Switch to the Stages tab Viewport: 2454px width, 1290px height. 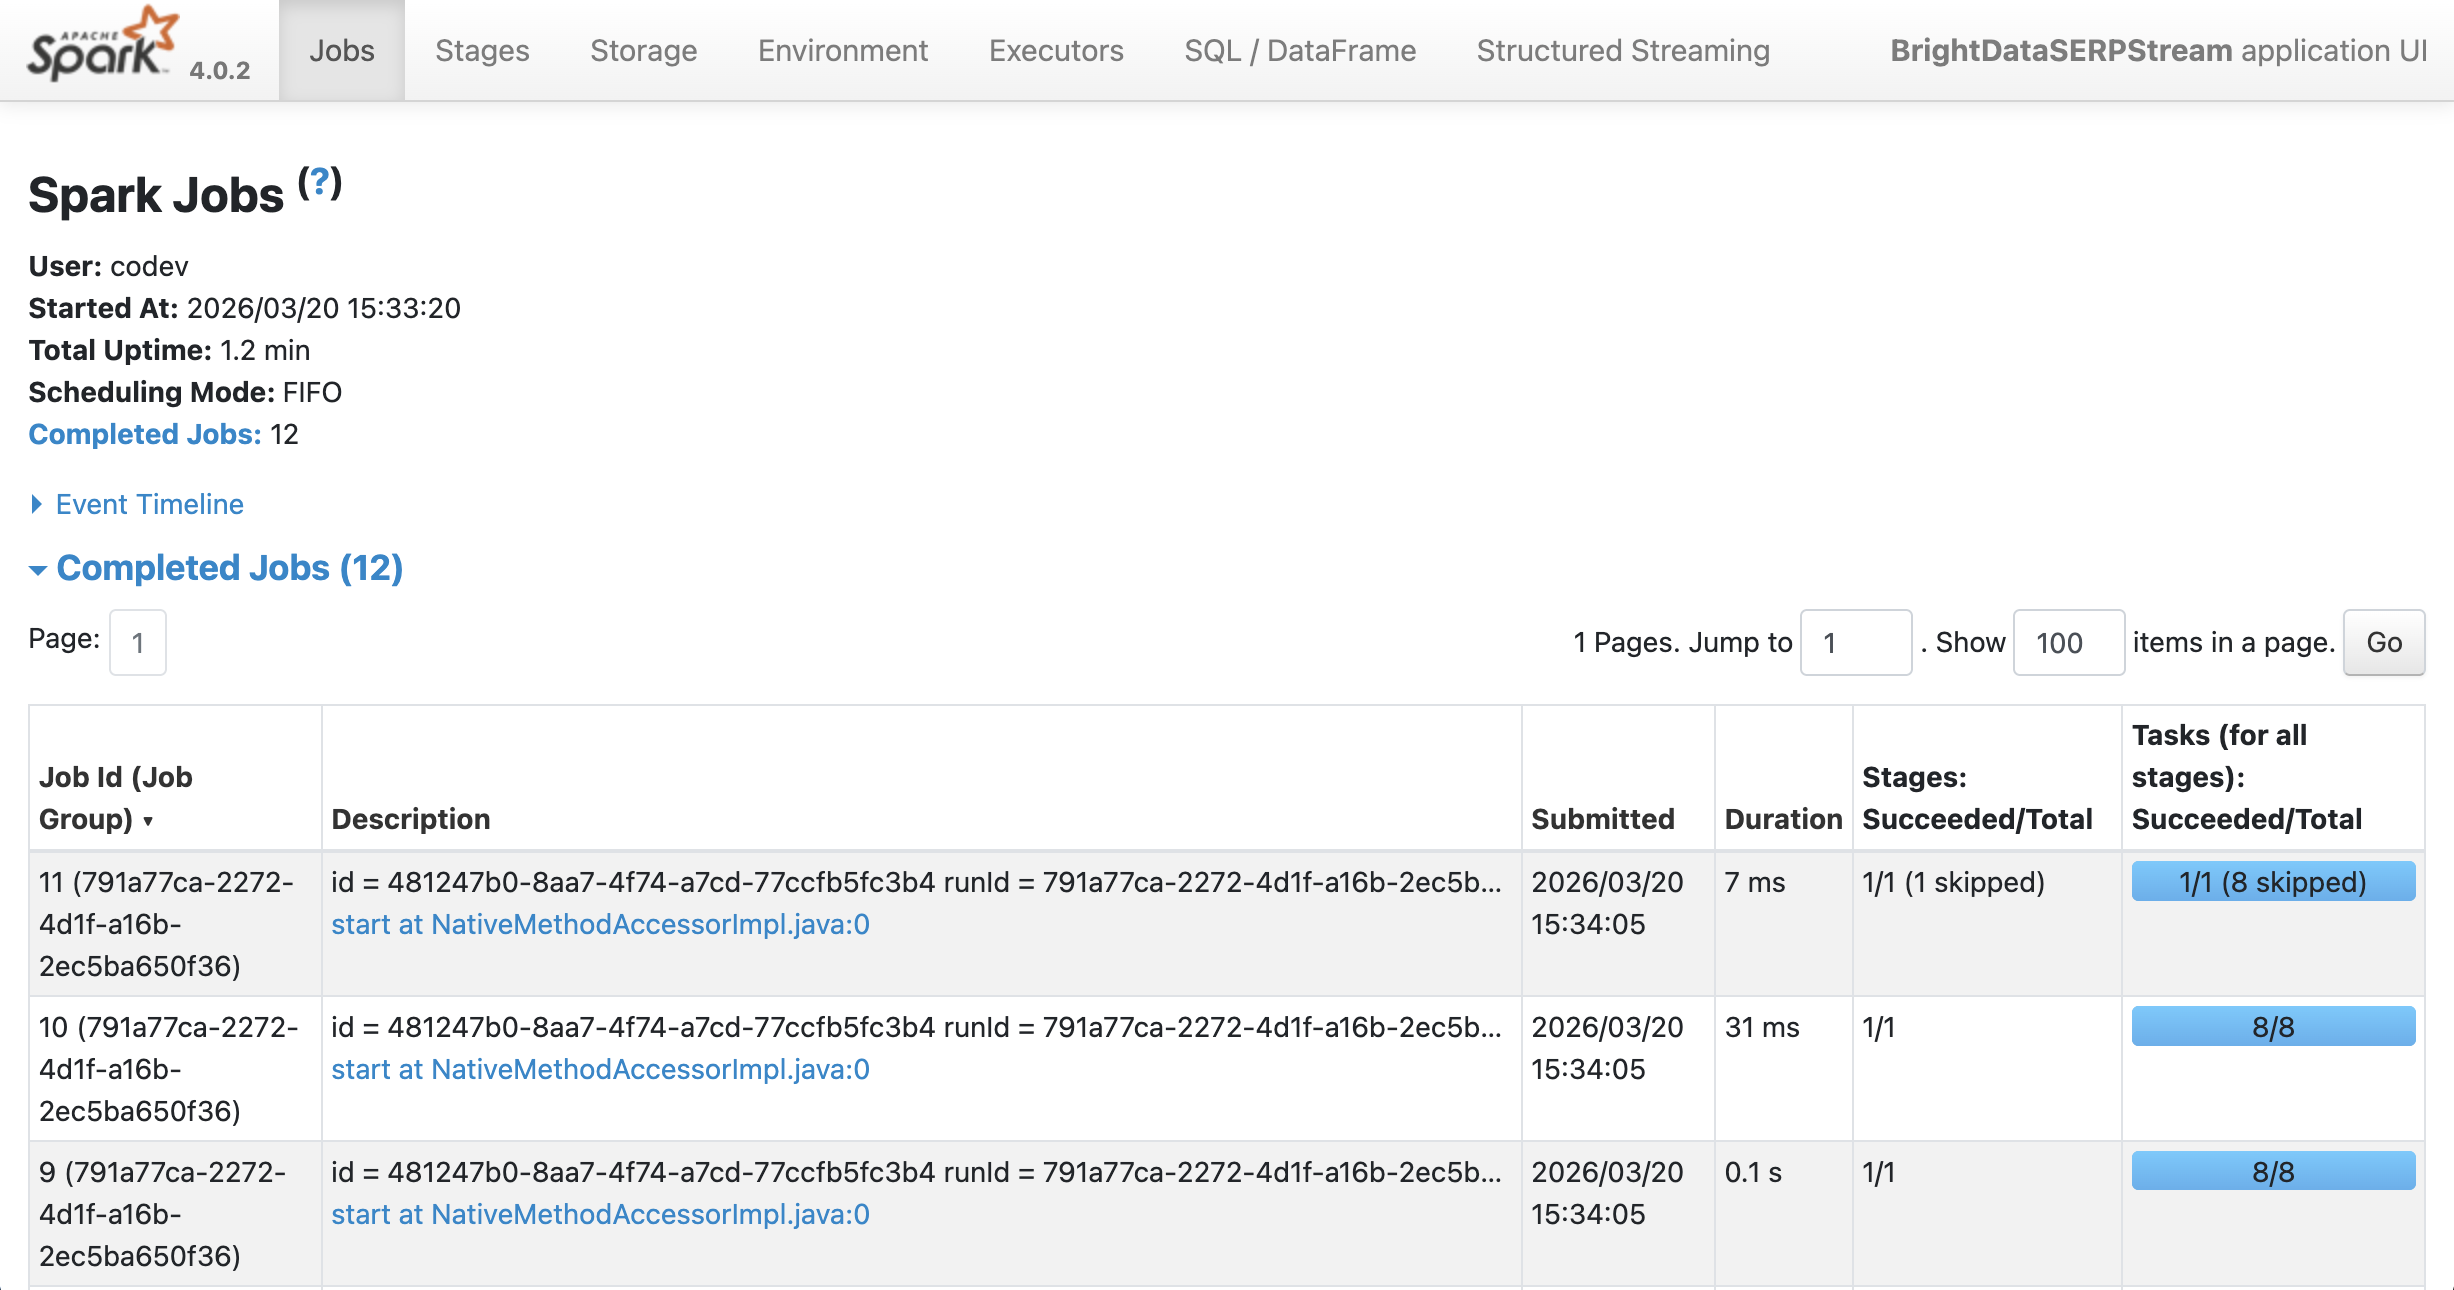coord(482,50)
